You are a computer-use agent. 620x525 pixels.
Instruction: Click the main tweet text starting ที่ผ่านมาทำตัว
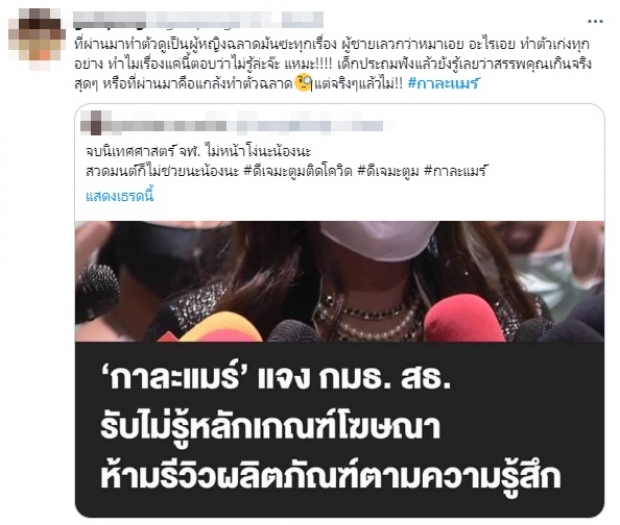coord(333,64)
